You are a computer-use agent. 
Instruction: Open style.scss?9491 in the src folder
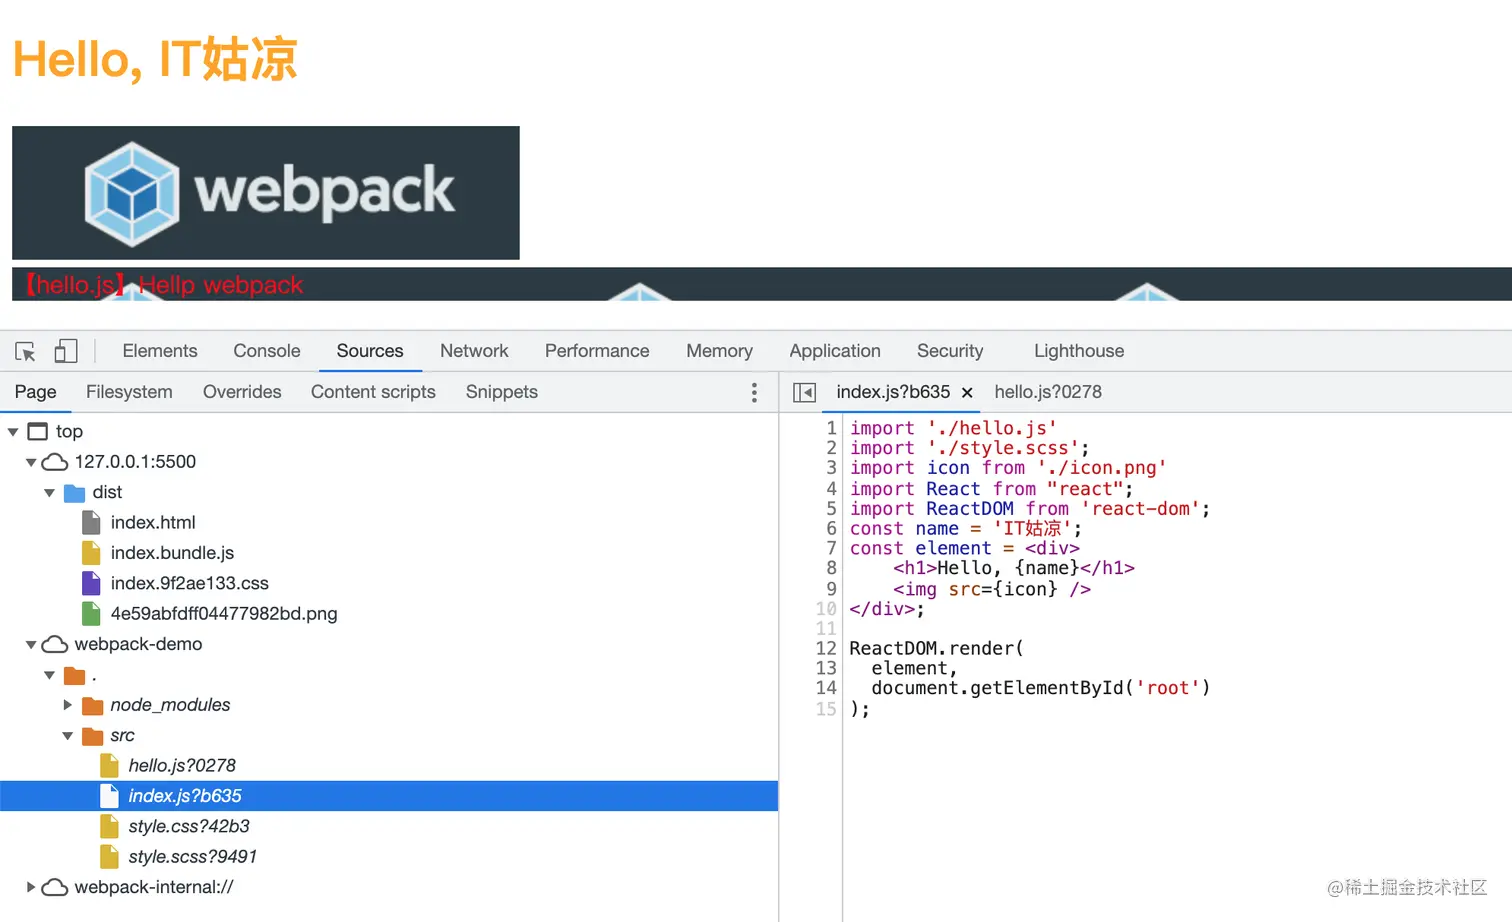tap(193, 857)
